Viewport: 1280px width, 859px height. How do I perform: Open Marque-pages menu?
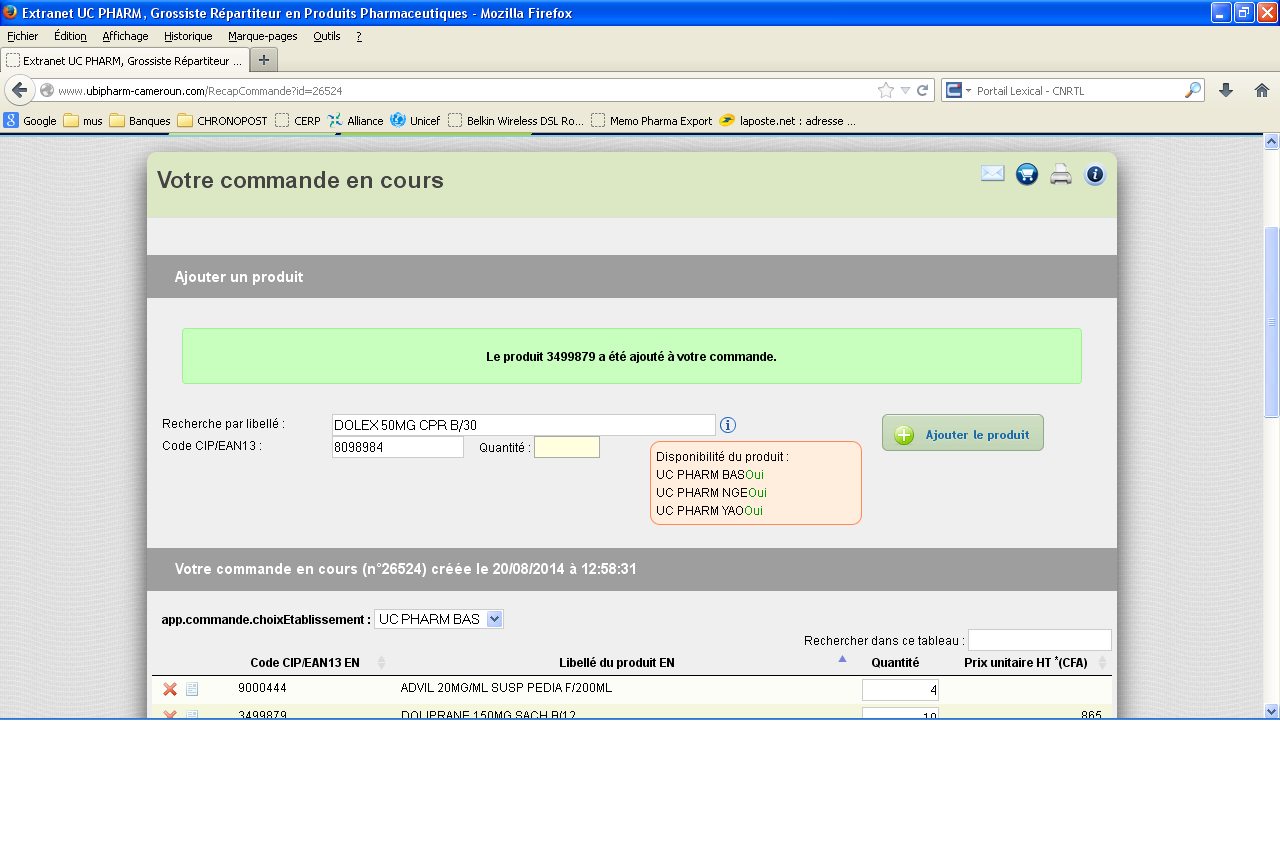[262, 36]
